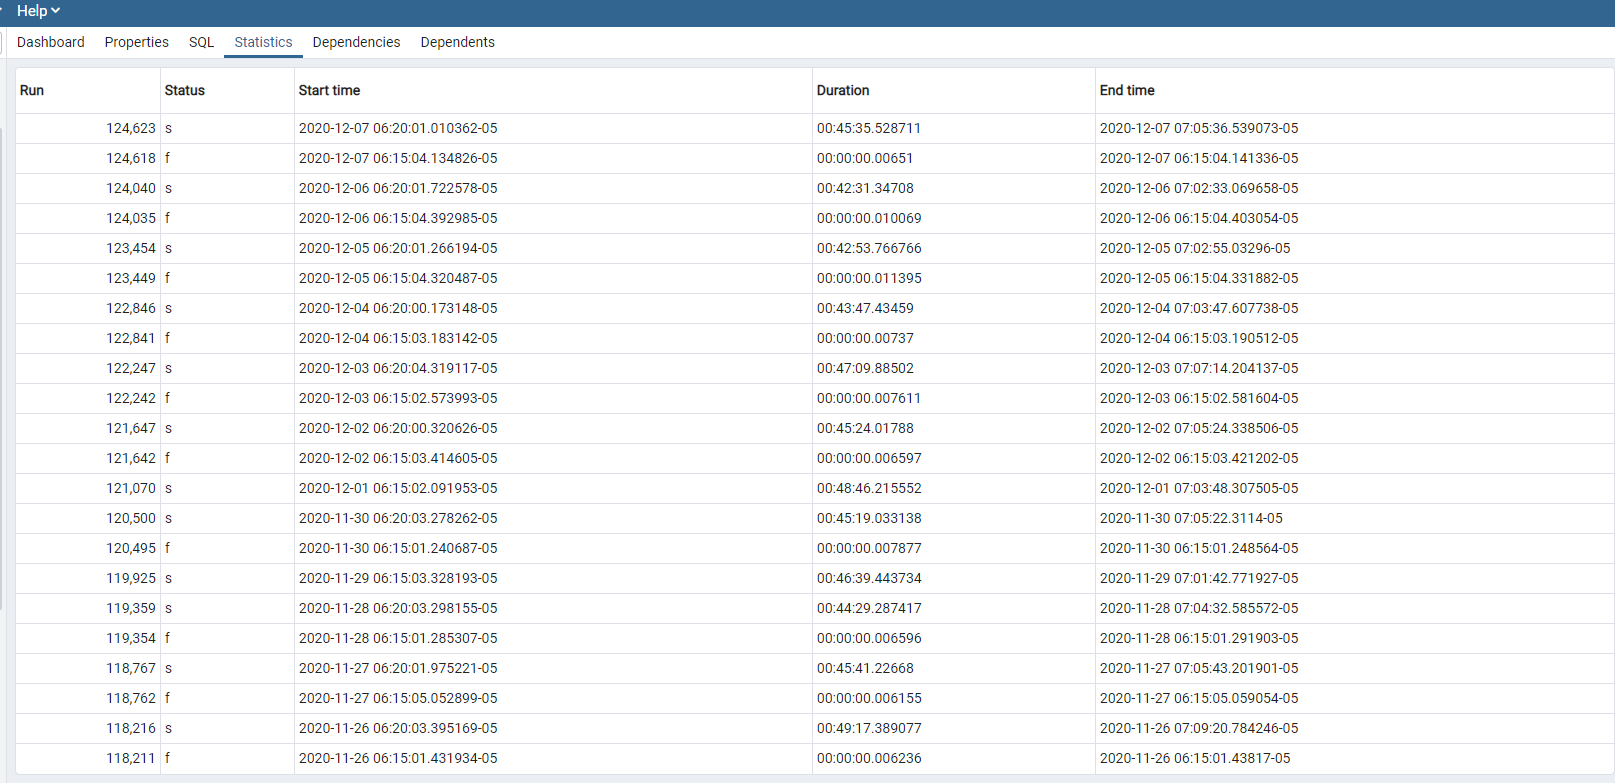Image resolution: width=1615 pixels, height=783 pixels.
Task: Switch to the Dependents tab
Action: 457,42
